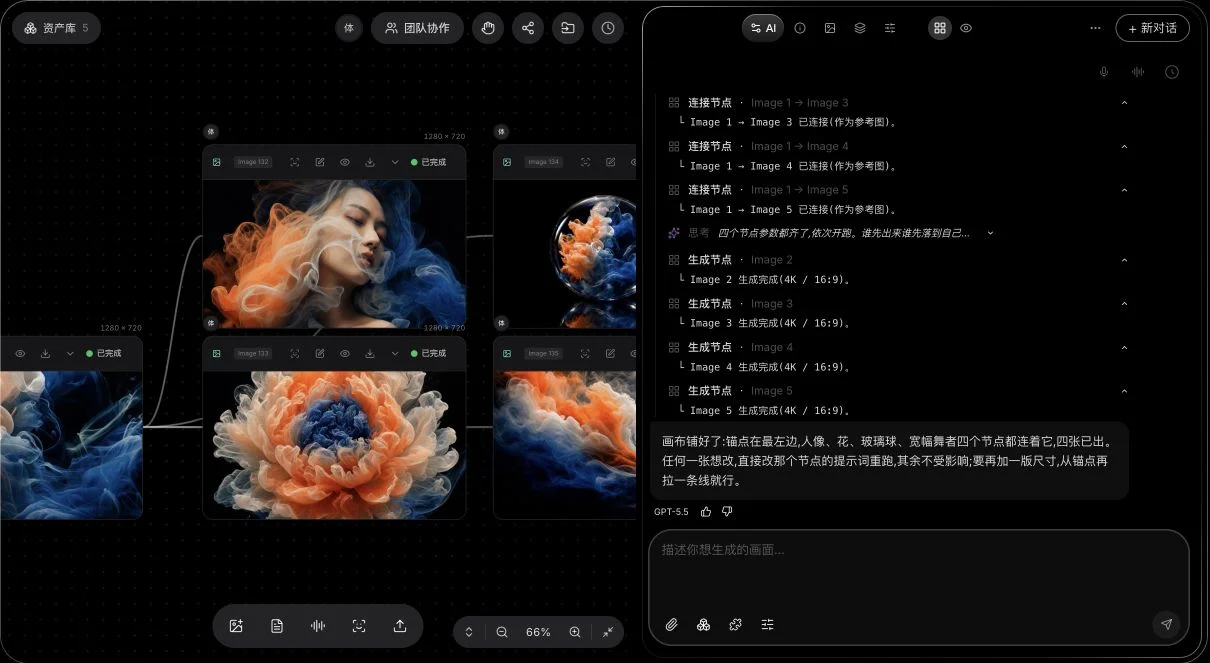Click the 团队协作 team collaboration button

click(417, 28)
